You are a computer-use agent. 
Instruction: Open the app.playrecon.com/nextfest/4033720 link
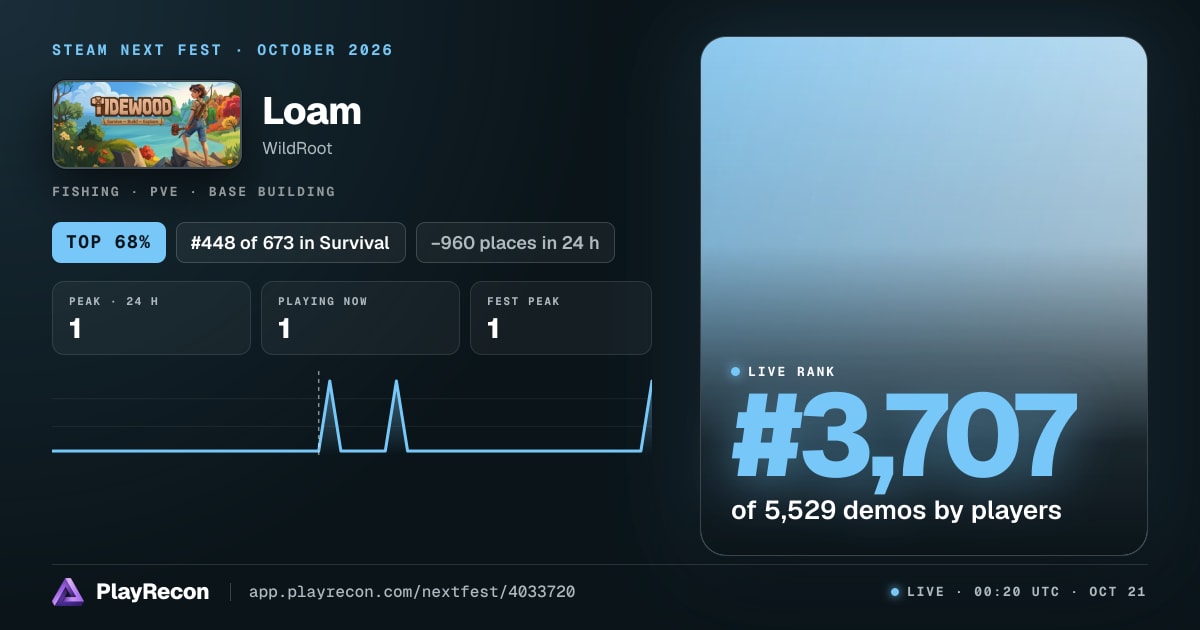(x=412, y=592)
